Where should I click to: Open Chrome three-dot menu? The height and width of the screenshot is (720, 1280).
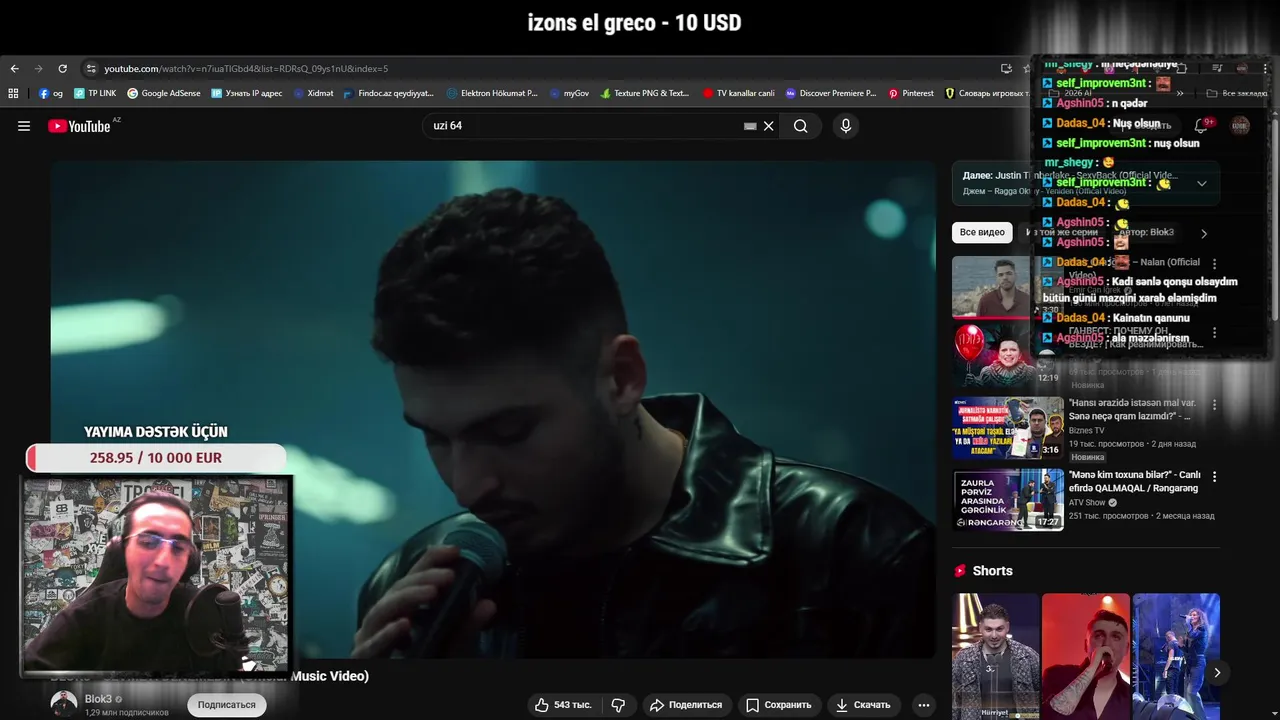[1264, 69]
